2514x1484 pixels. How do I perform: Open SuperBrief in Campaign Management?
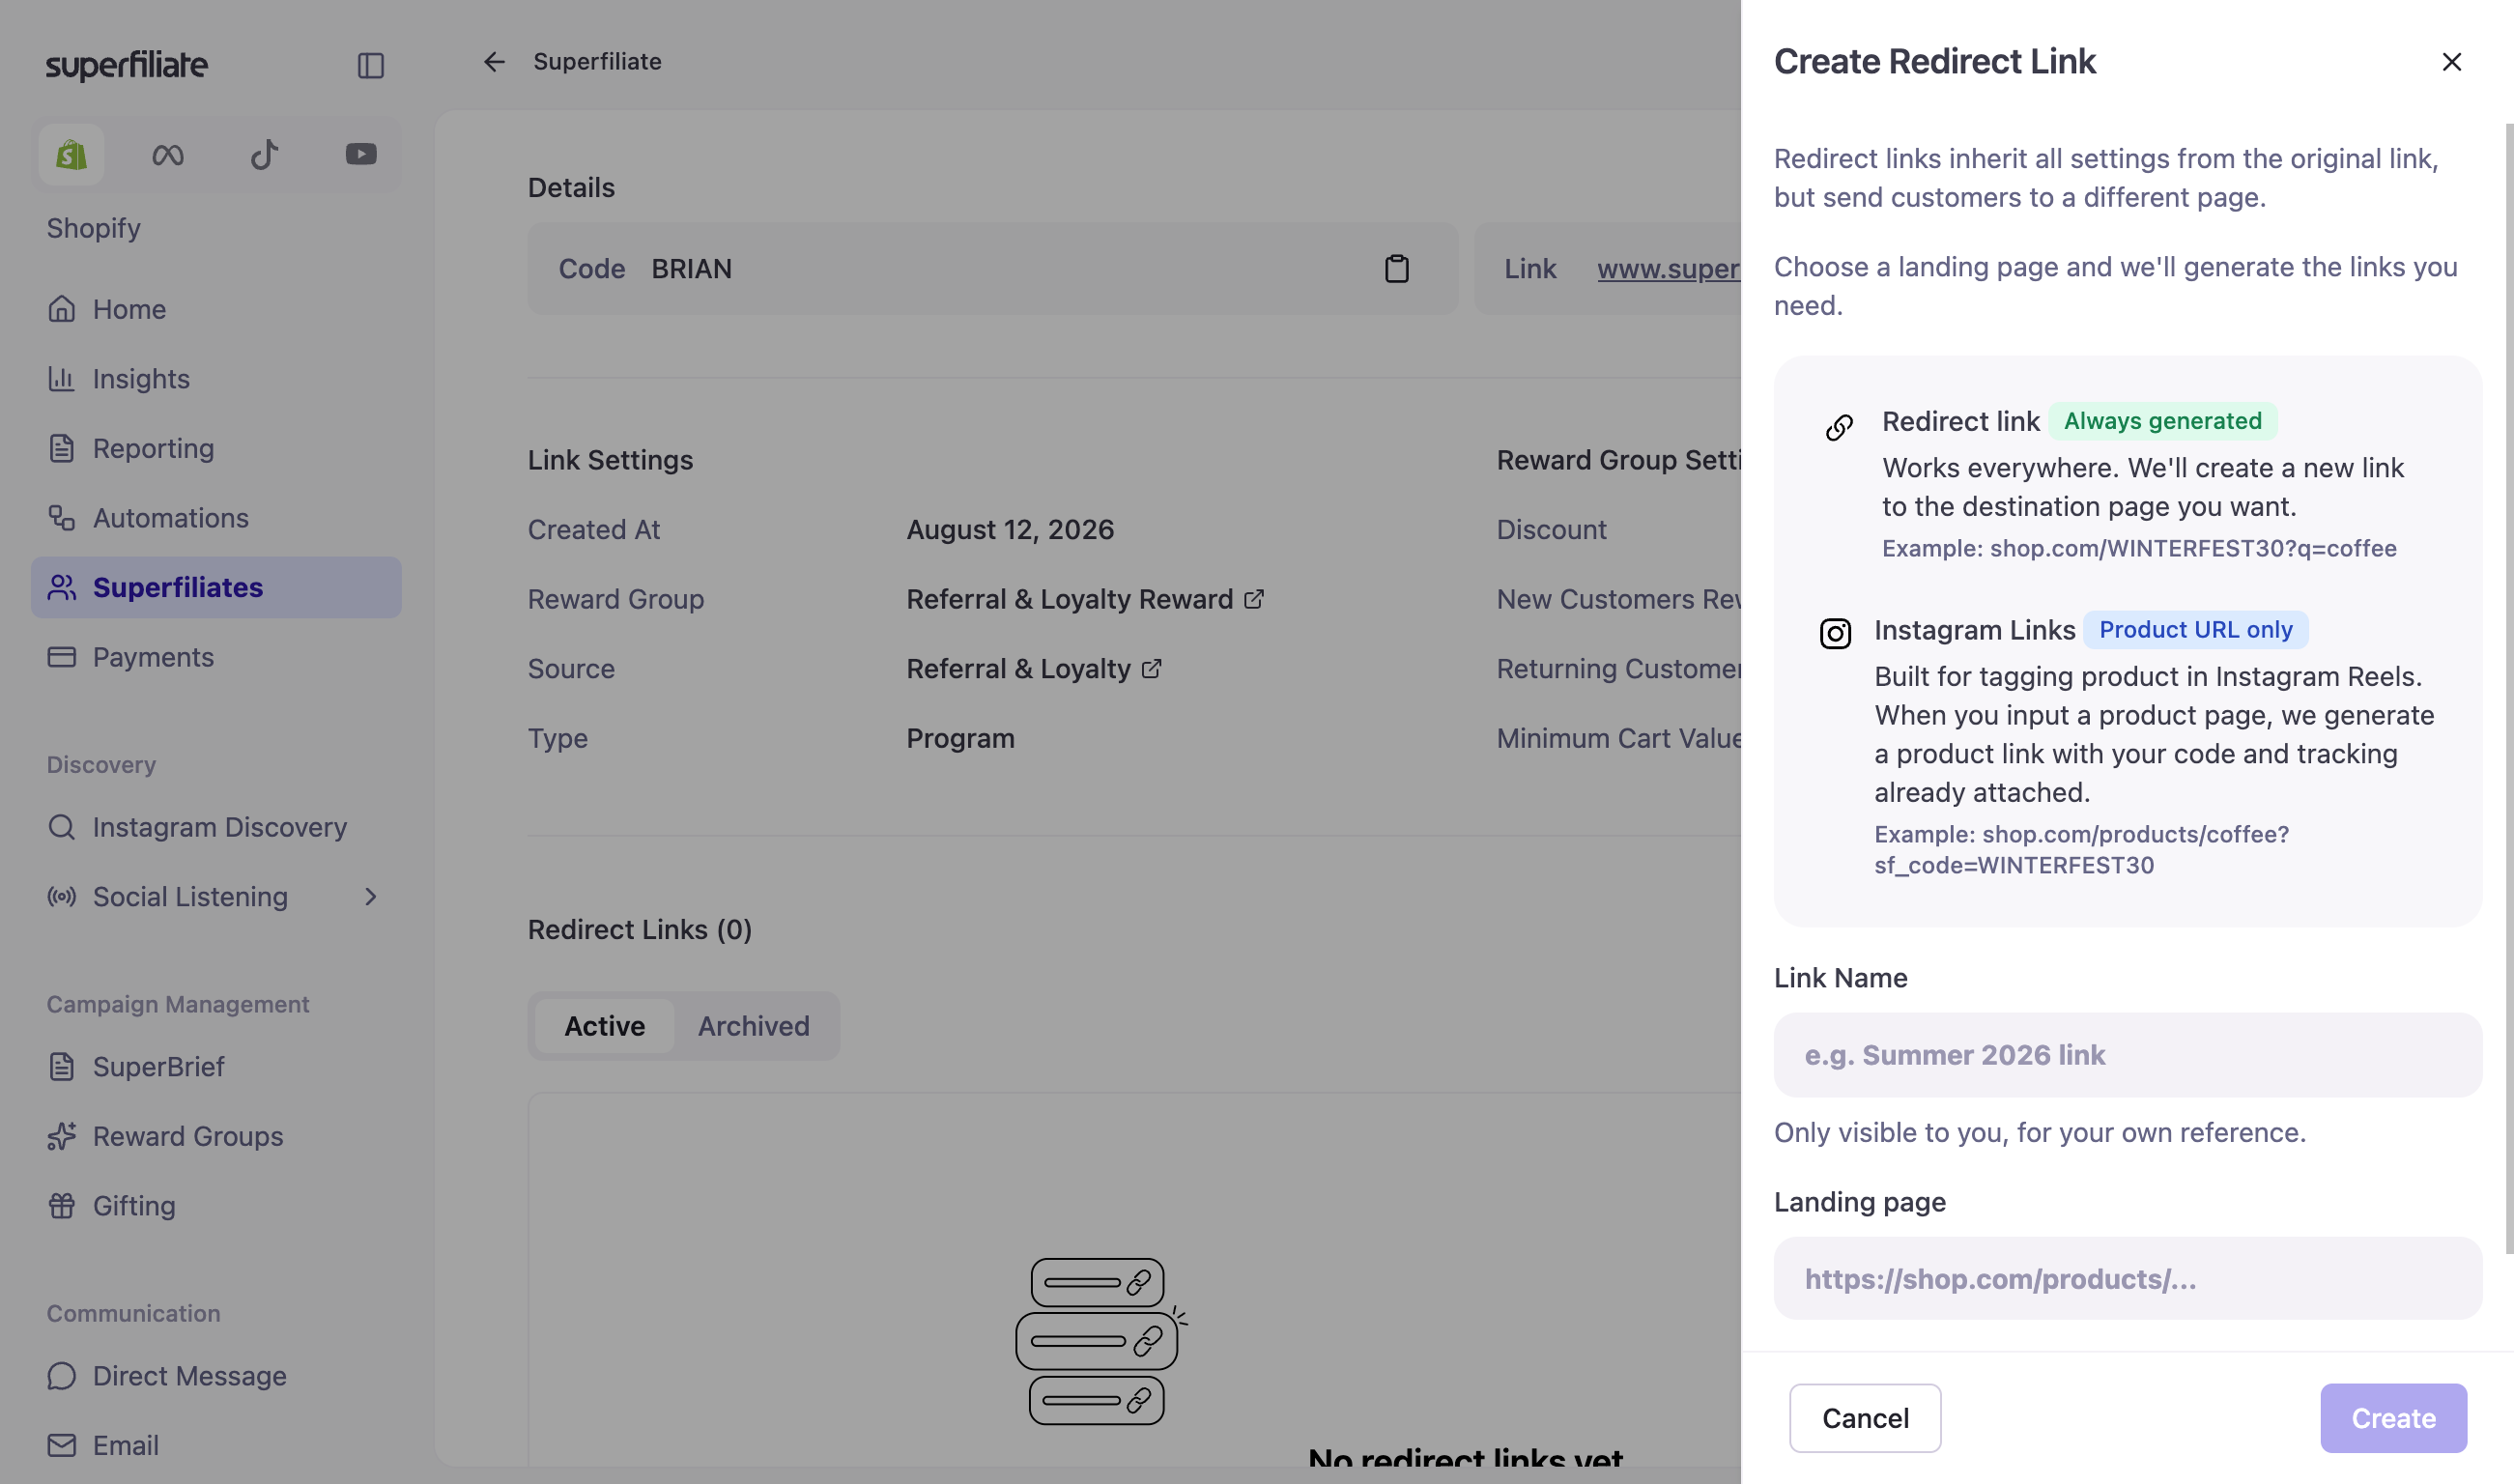click(x=216, y=1067)
